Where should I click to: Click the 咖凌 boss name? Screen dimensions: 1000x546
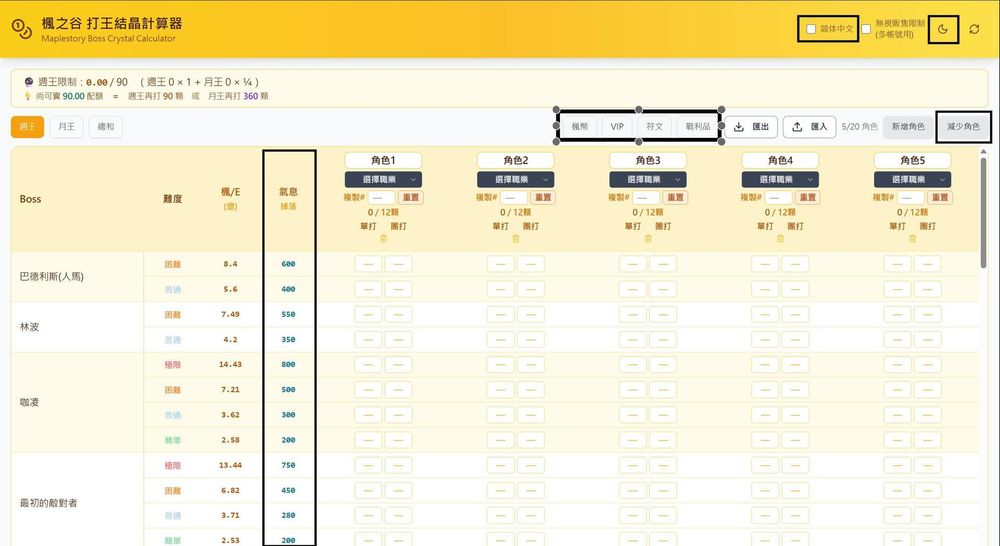29,402
